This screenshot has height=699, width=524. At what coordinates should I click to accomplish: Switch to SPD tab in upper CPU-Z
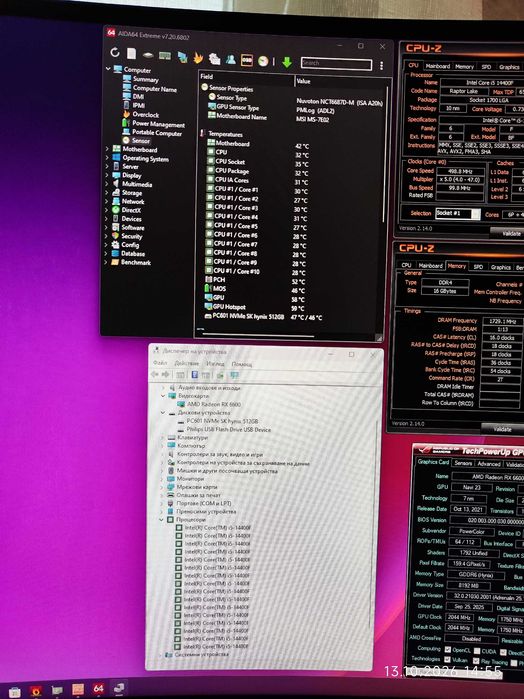point(486,67)
